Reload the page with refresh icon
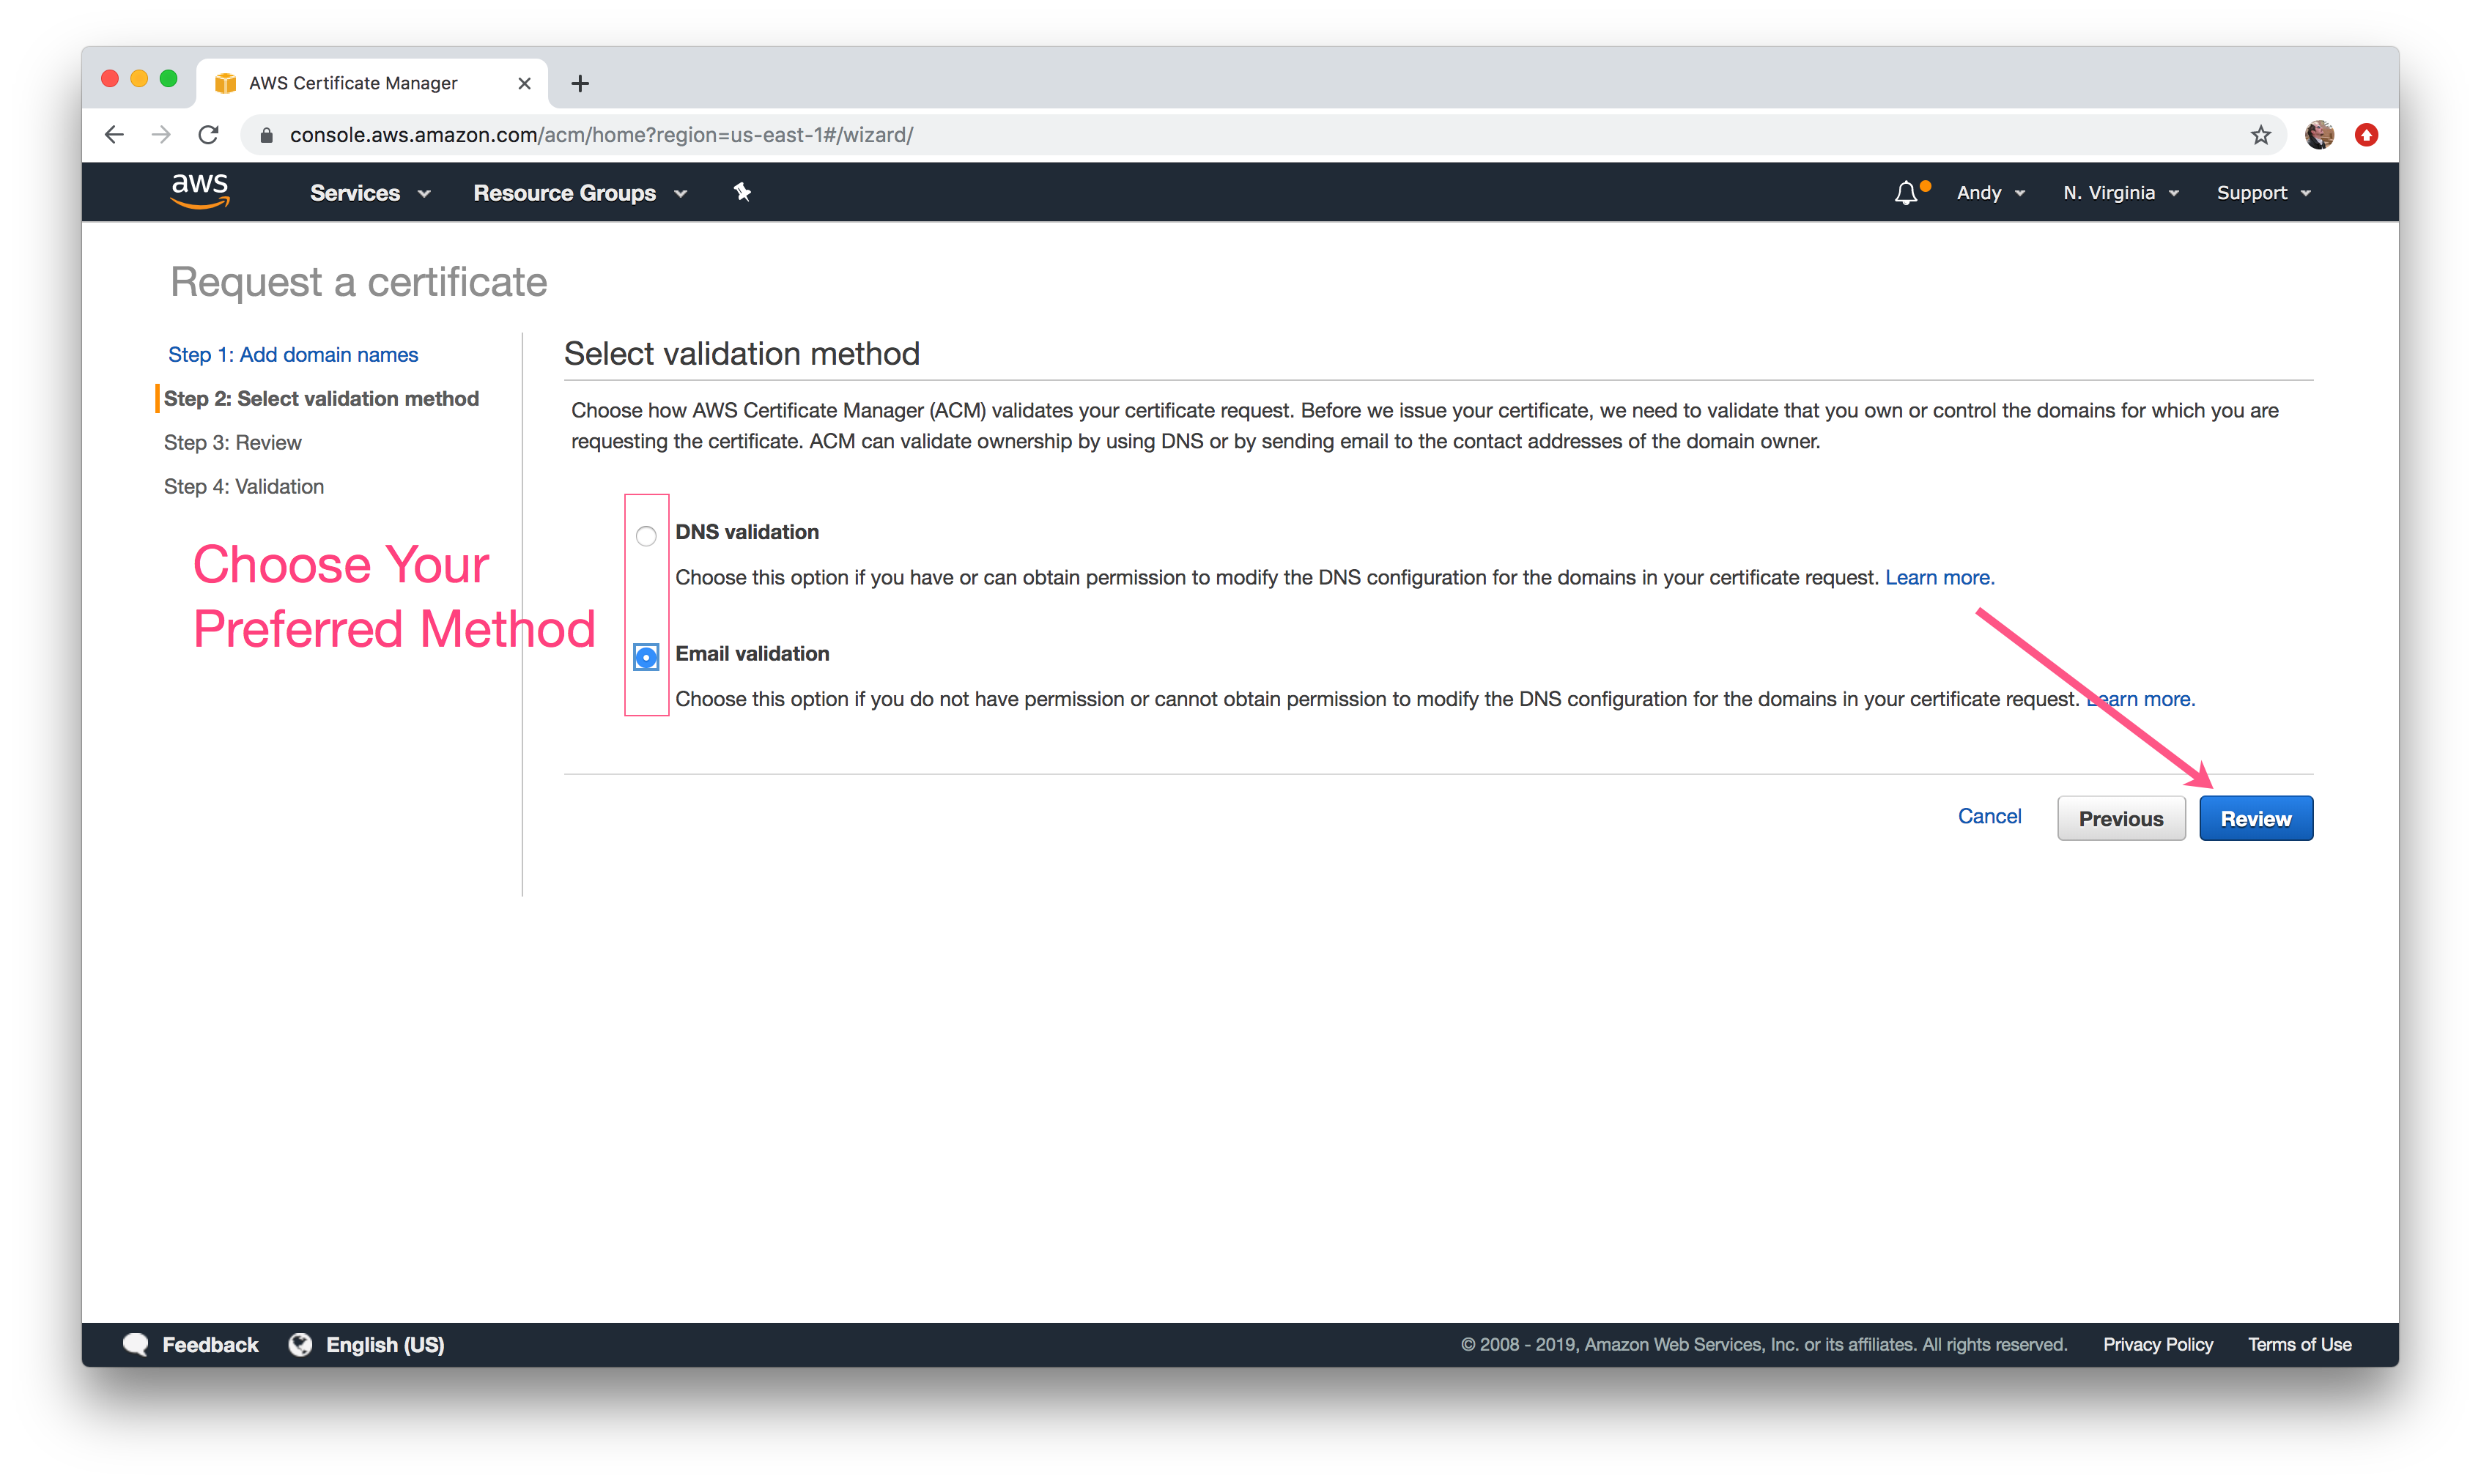The width and height of the screenshot is (2481, 1484). pos(208,135)
